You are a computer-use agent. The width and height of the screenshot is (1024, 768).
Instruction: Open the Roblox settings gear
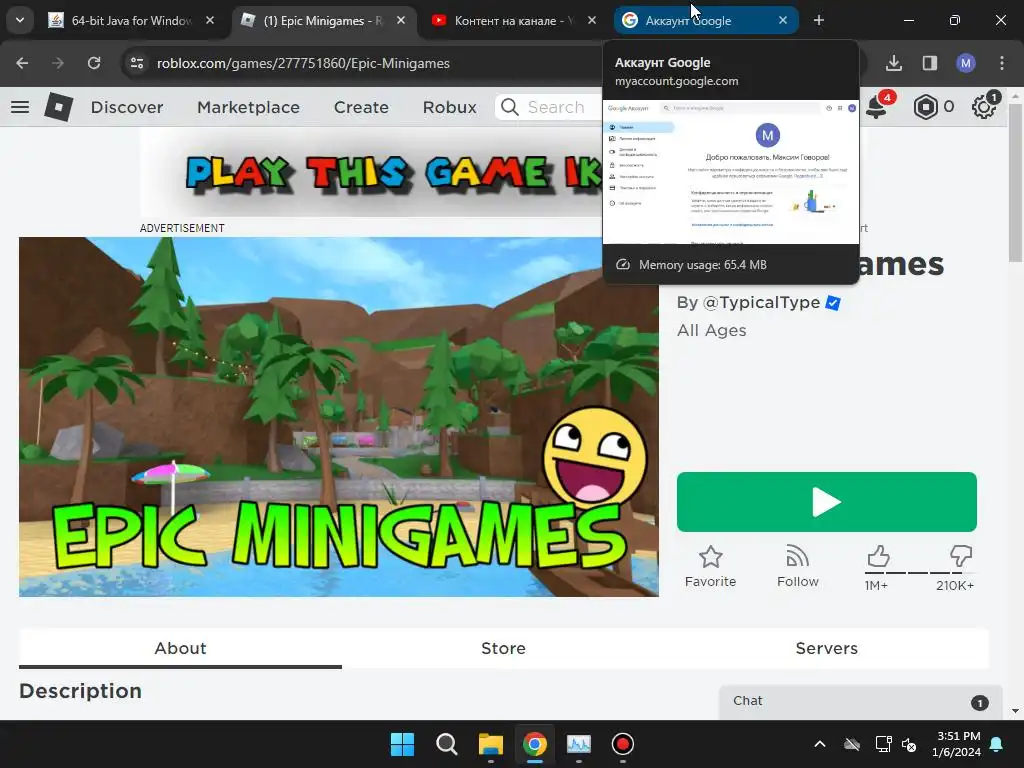click(984, 106)
